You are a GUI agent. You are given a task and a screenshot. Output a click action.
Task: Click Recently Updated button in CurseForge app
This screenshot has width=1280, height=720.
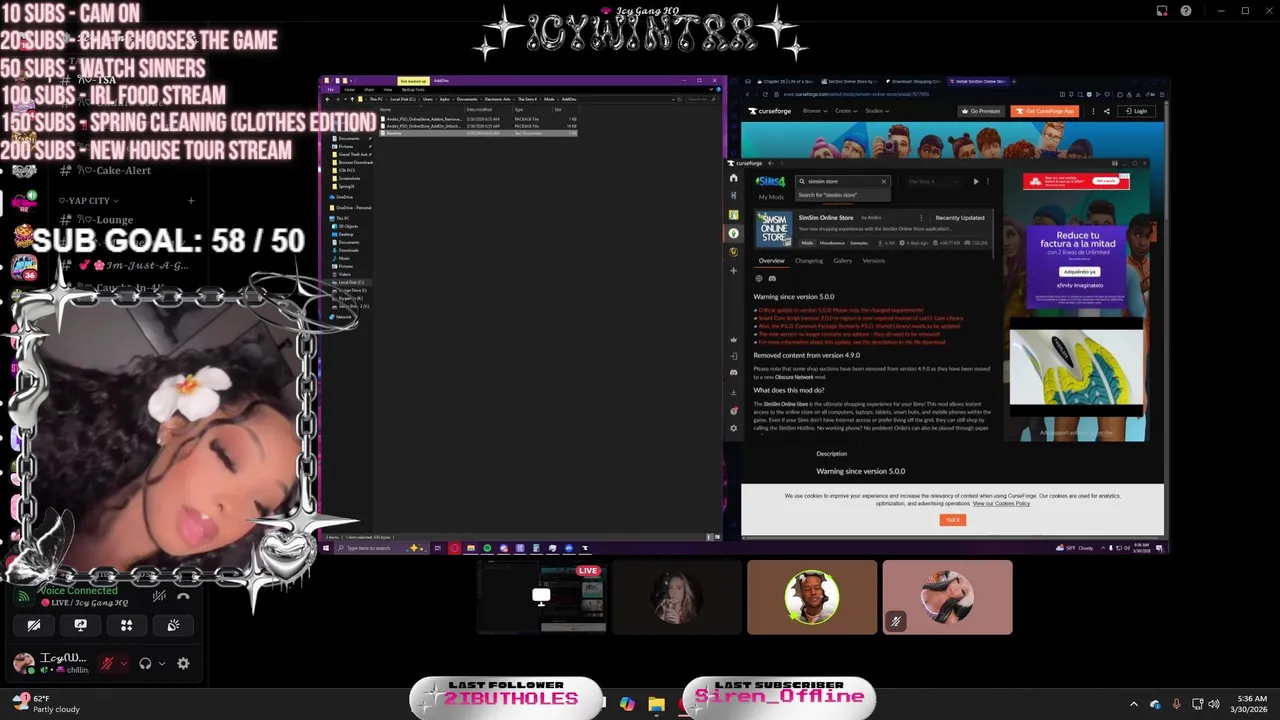coord(960,218)
